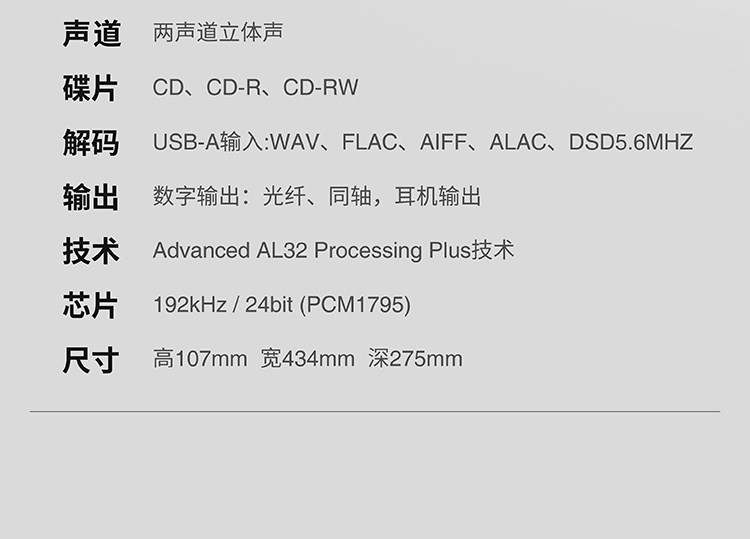Click the 技术 heading
Viewport: 750px width, 539px height.
[90, 251]
